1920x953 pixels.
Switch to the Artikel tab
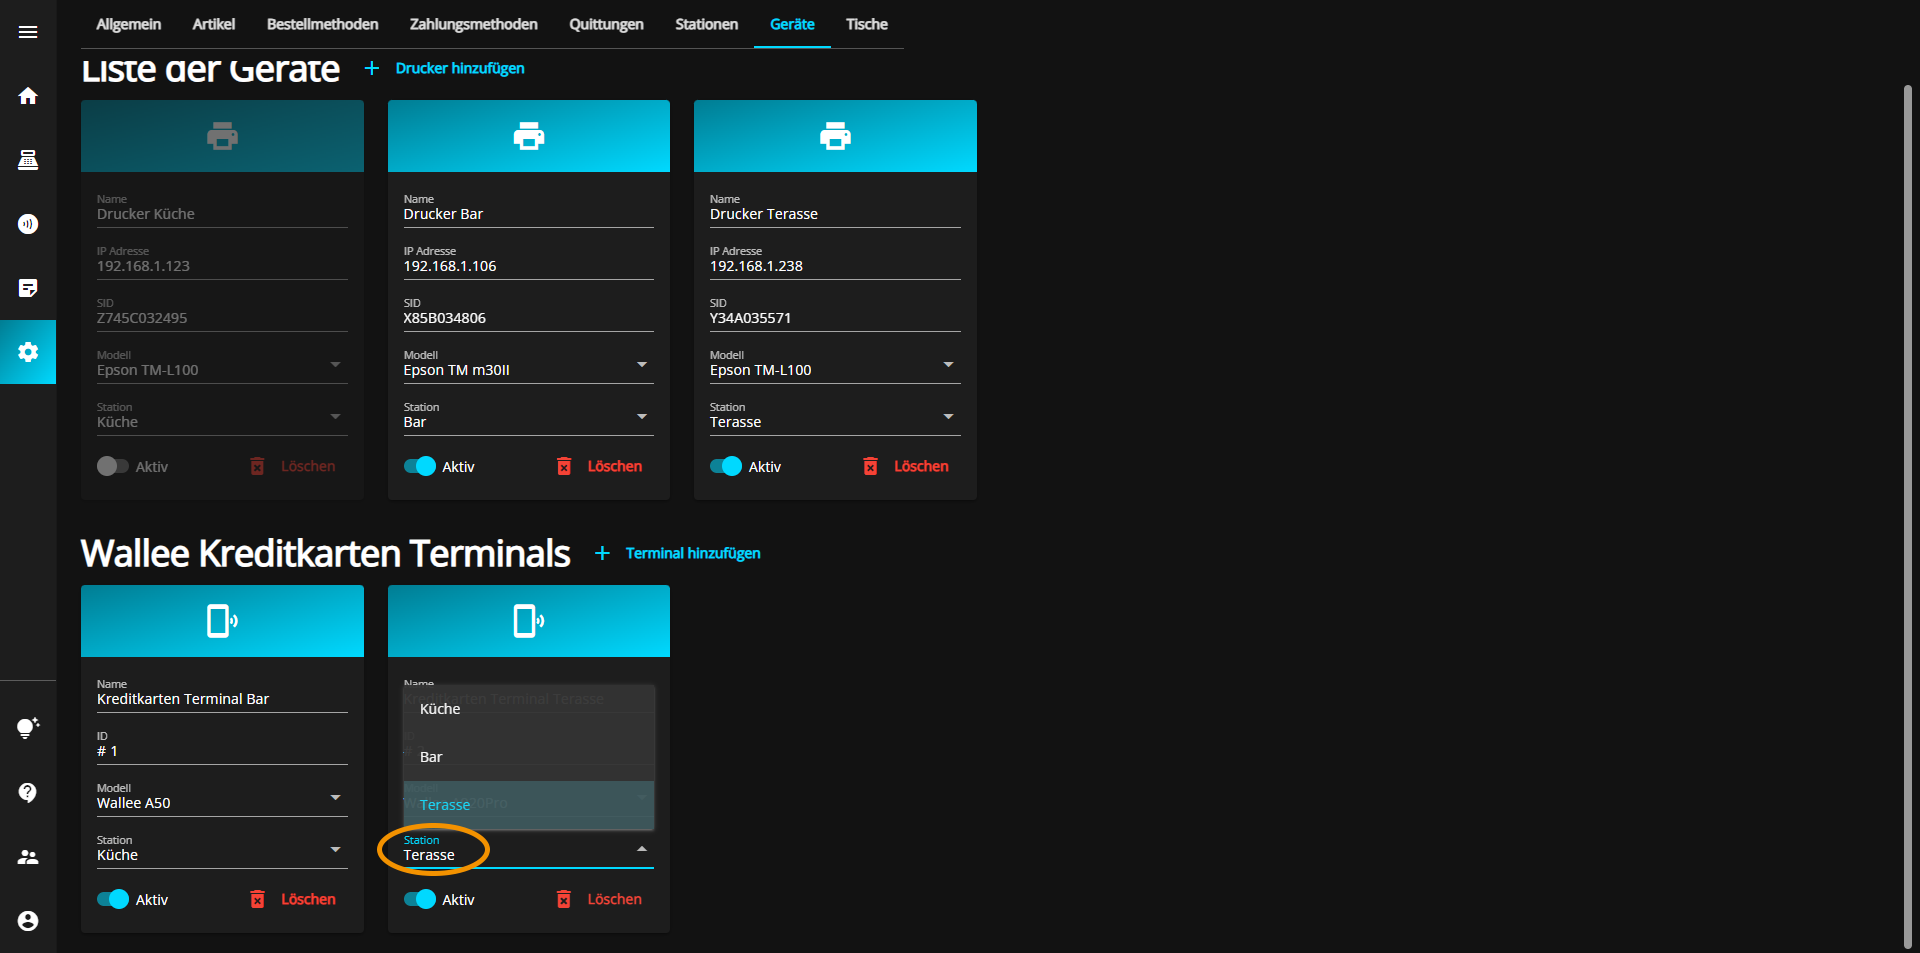tap(214, 24)
